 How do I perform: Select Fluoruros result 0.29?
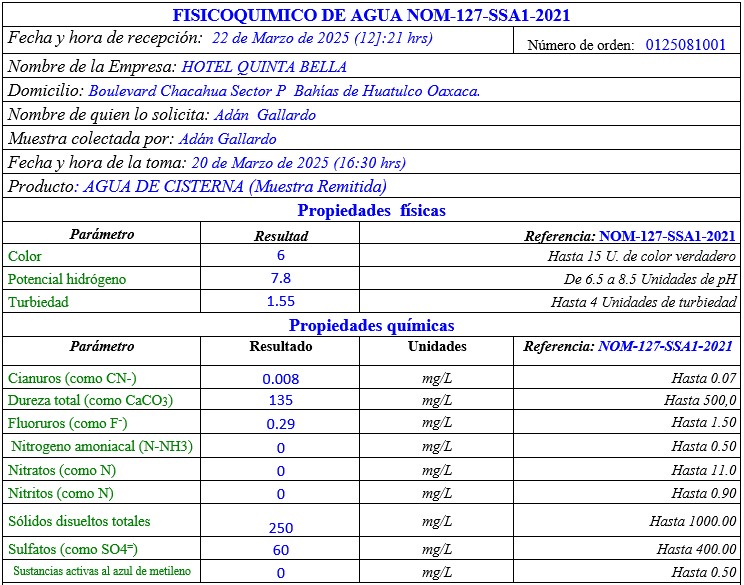click(280, 424)
